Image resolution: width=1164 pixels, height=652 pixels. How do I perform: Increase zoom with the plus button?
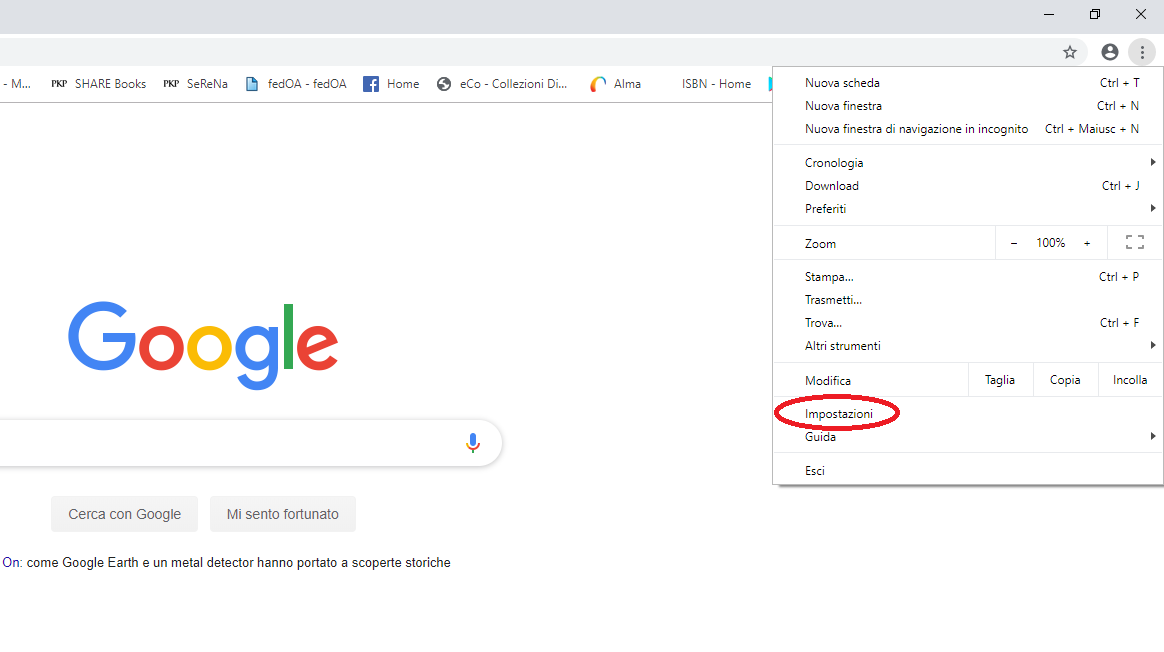coord(1087,243)
